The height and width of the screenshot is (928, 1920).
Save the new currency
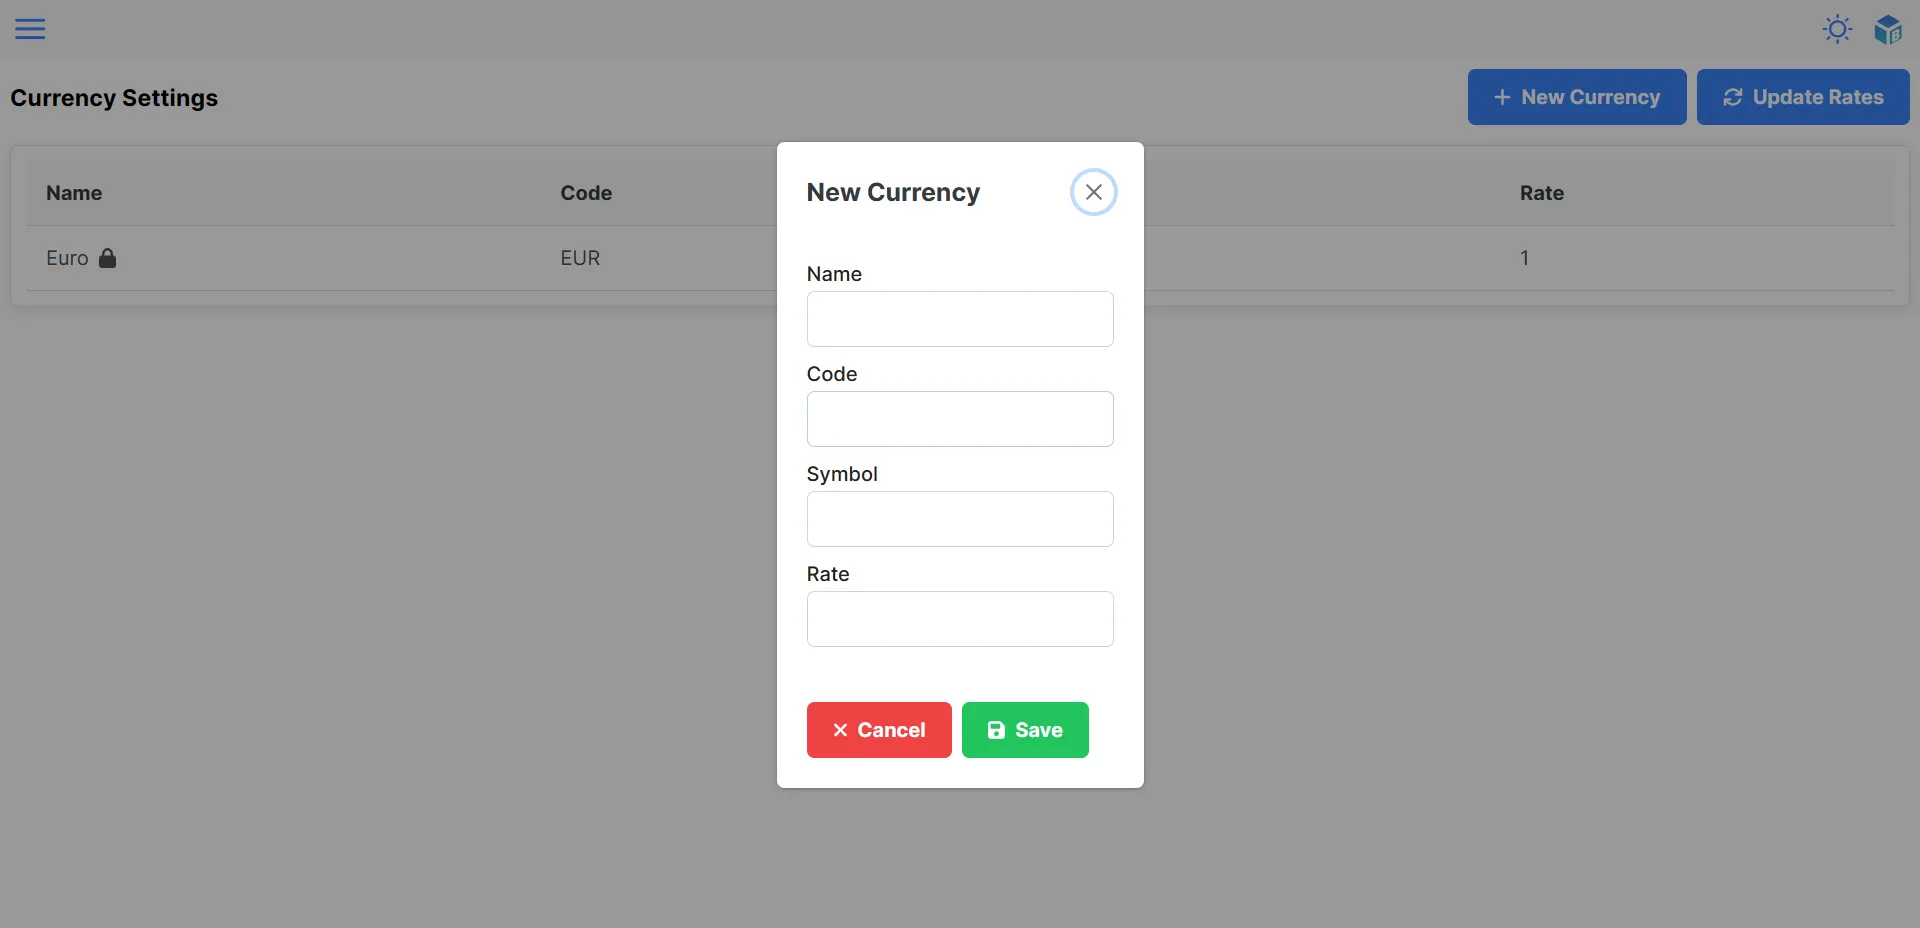pyautogui.click(x=1025, y=730)
